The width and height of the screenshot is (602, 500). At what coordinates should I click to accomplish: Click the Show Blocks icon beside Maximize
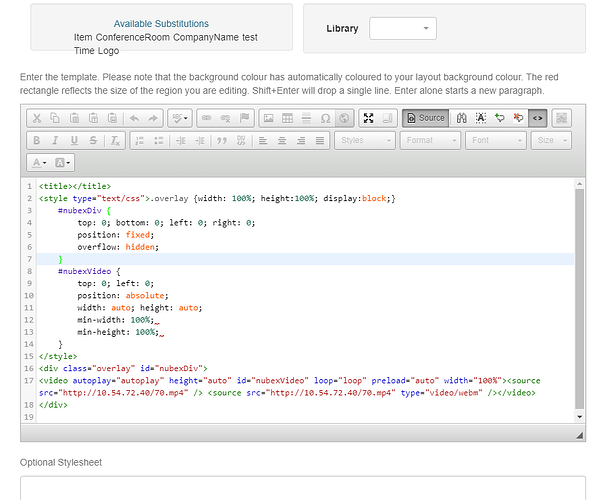pyautogui.click(x=387, y=118)
